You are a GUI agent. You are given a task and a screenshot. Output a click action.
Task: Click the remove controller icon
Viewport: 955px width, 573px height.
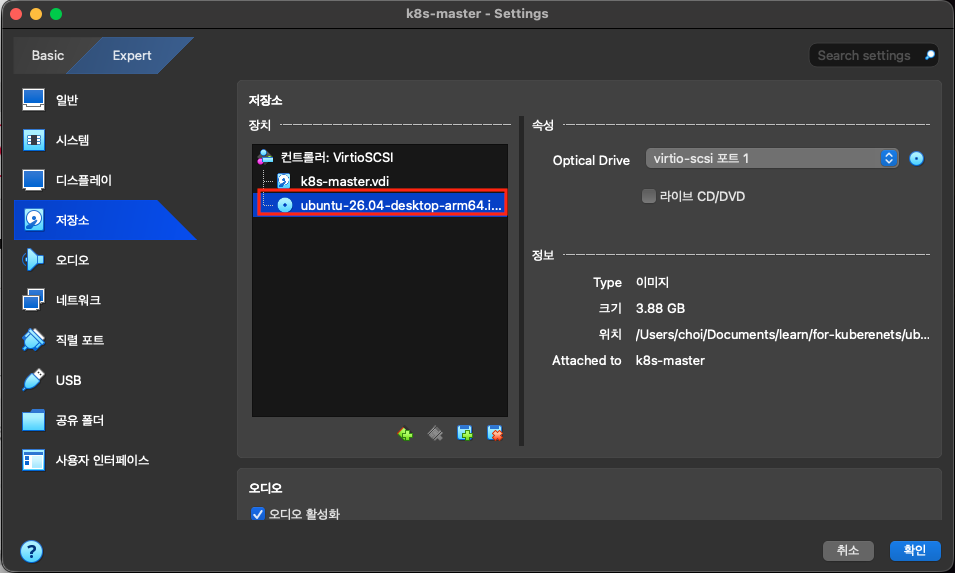point(435,434)
